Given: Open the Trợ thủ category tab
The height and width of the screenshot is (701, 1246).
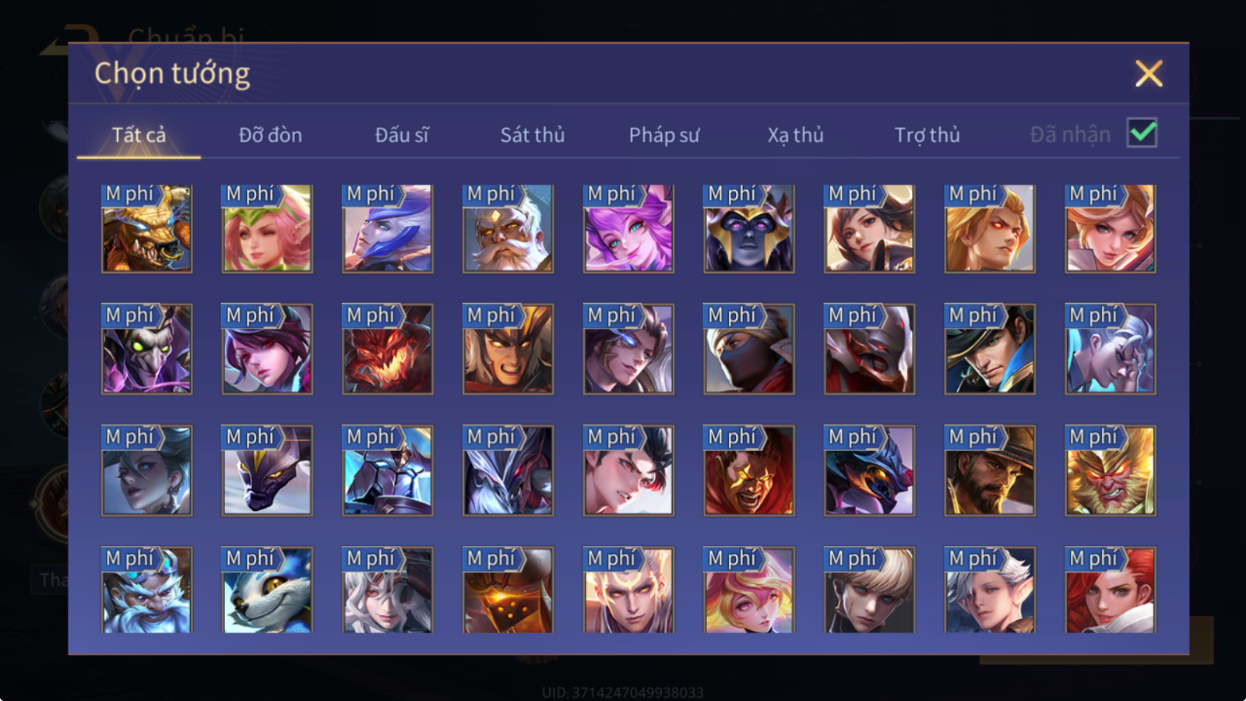Looking at the screenshot, I should (x=927, y=135).
